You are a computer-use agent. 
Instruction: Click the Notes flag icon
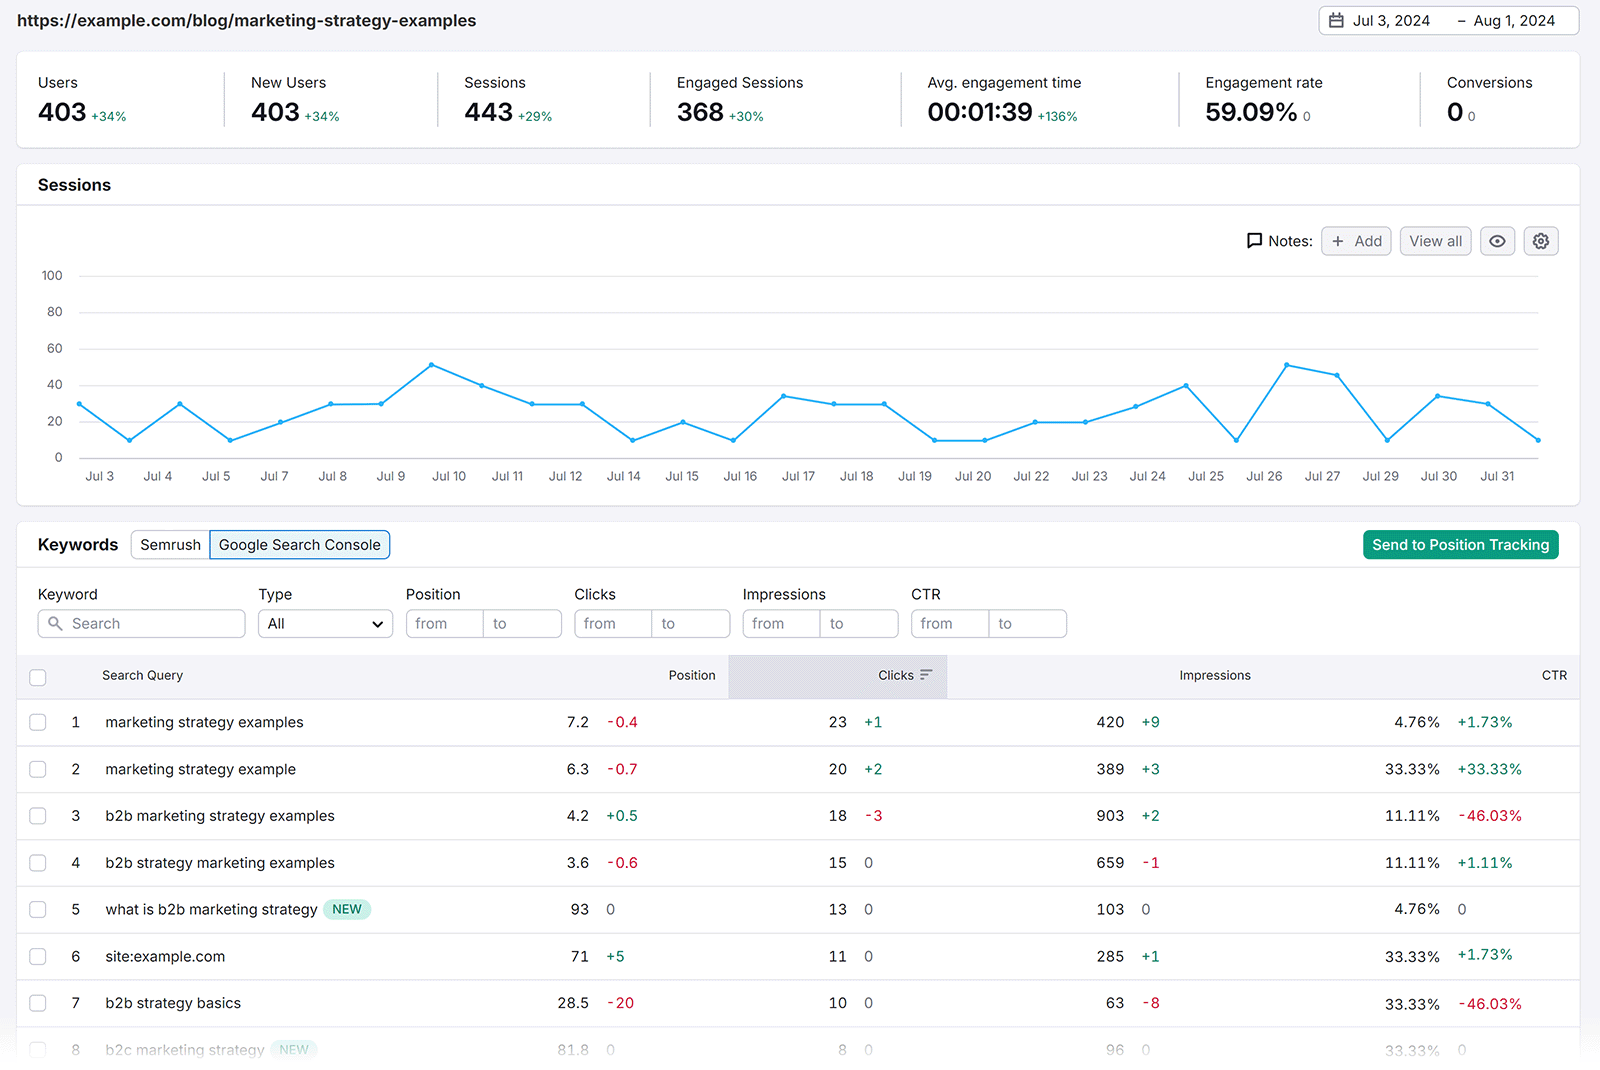(1255, 240)
